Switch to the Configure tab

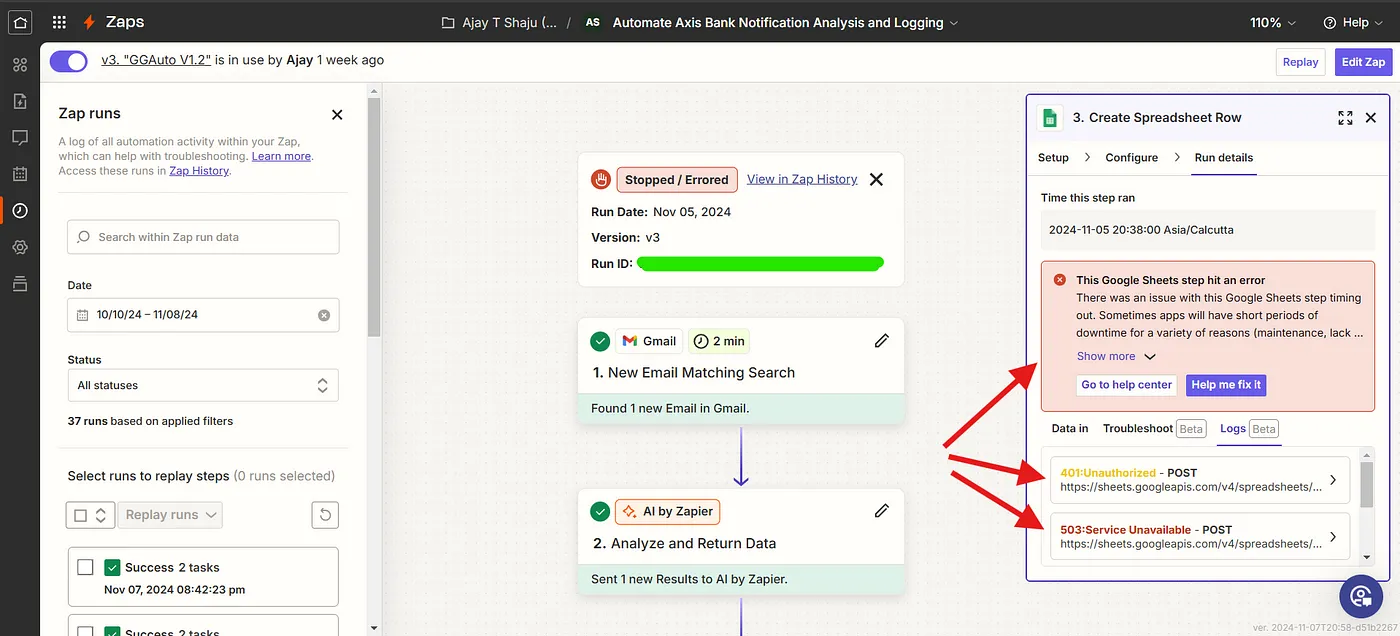(x=1131, y=158)
